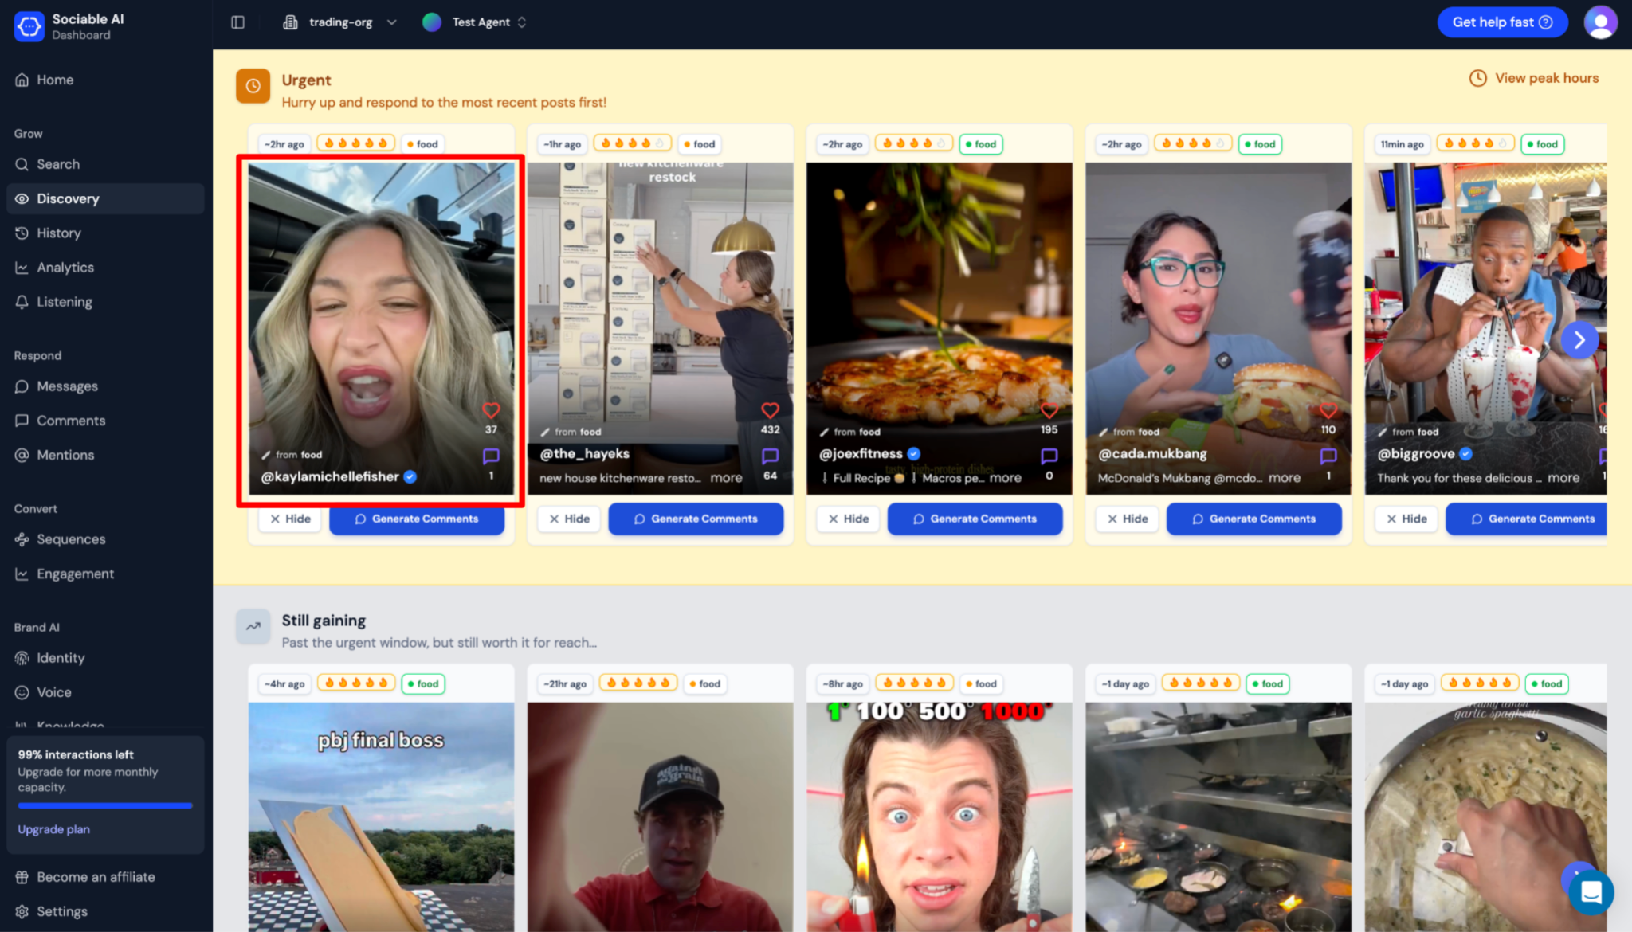Click the comment icon on kaylamichellefisher post
This screenshot has height=932, width=1632.
(491, 456)
